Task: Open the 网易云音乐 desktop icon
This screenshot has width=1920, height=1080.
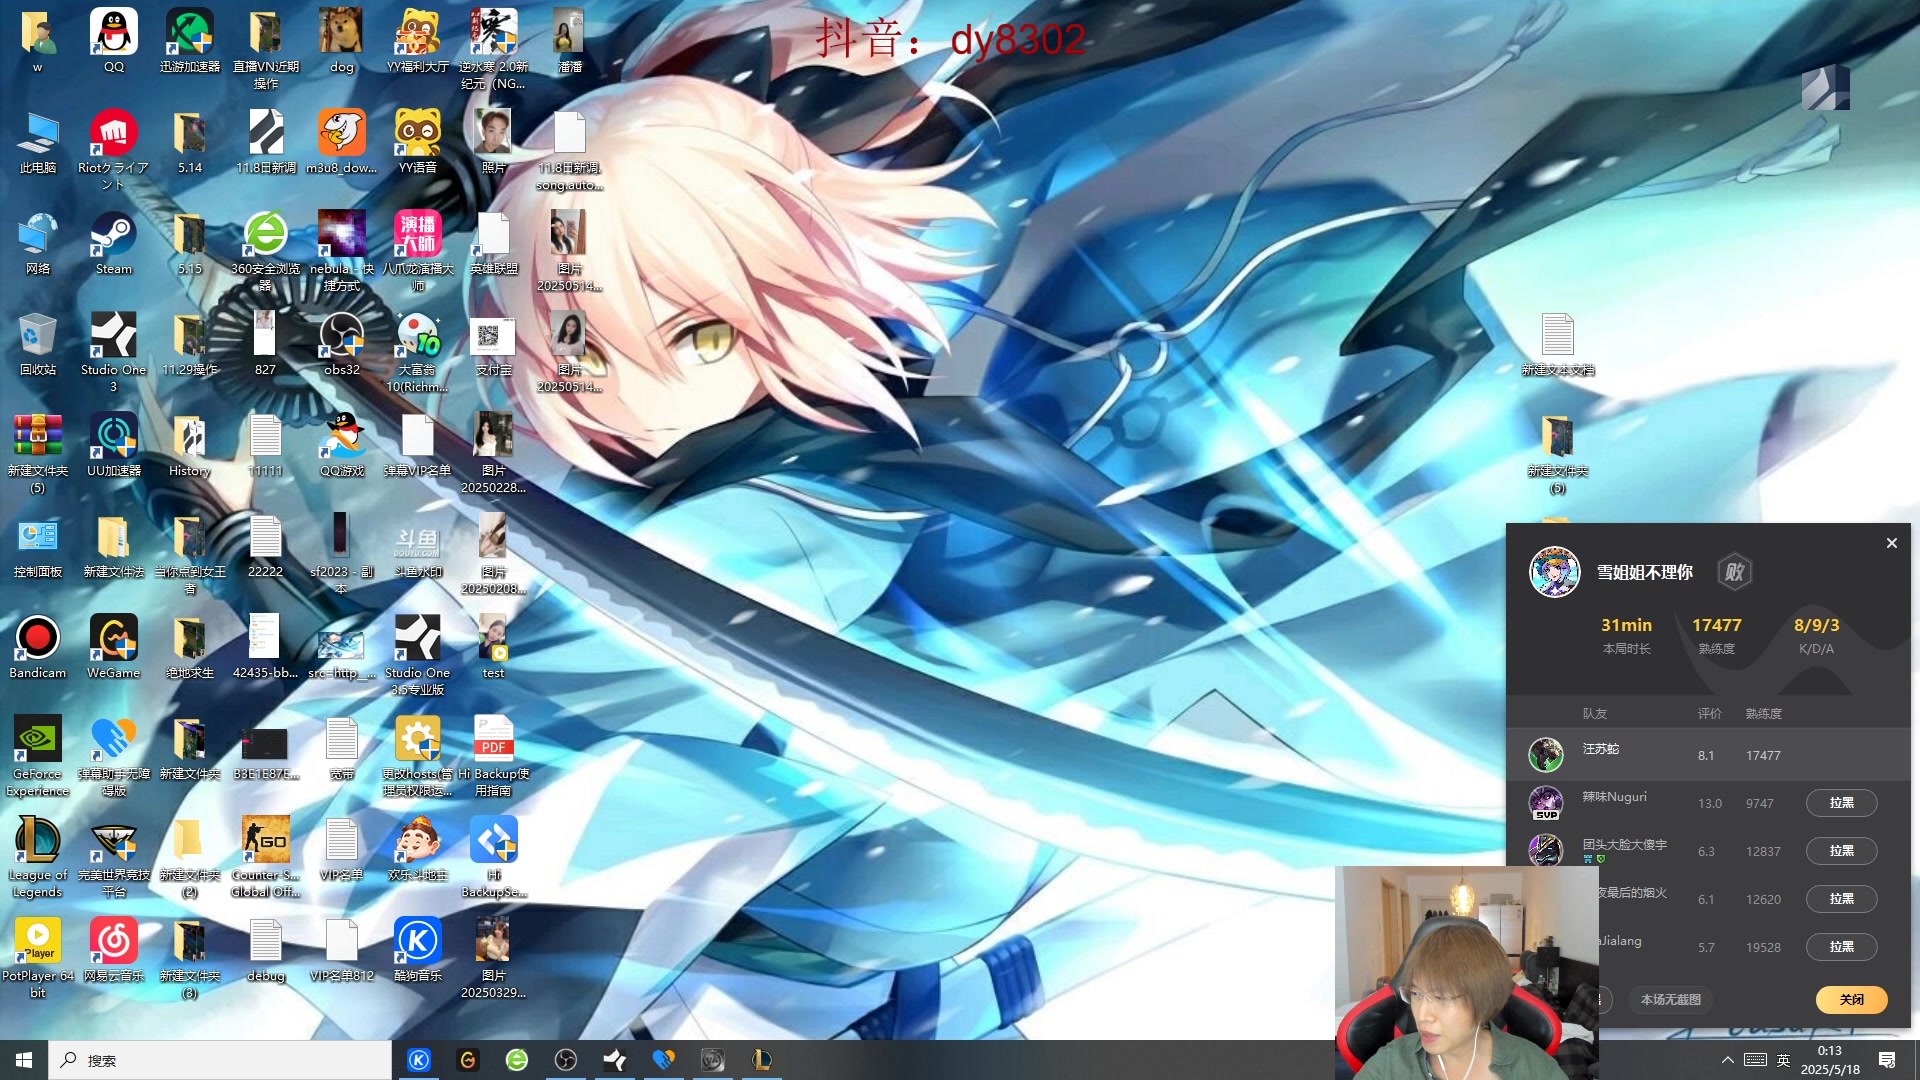Action: point(114,950)
